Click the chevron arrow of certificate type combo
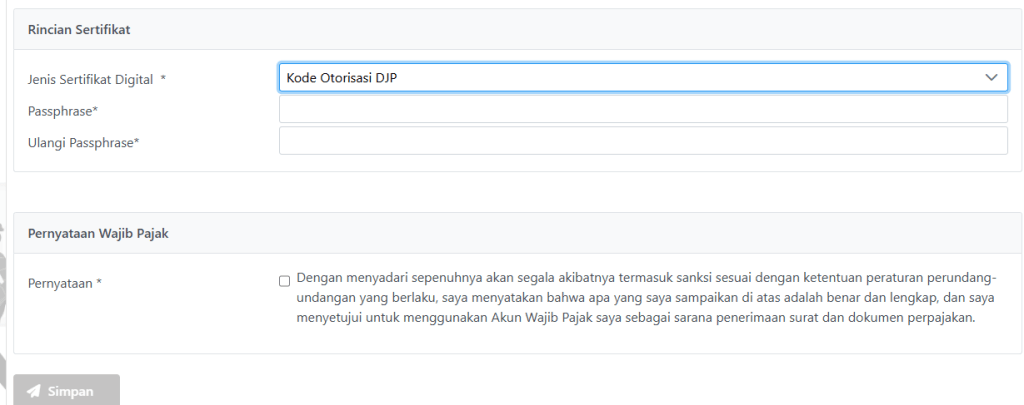 click(x=991, y=78)
